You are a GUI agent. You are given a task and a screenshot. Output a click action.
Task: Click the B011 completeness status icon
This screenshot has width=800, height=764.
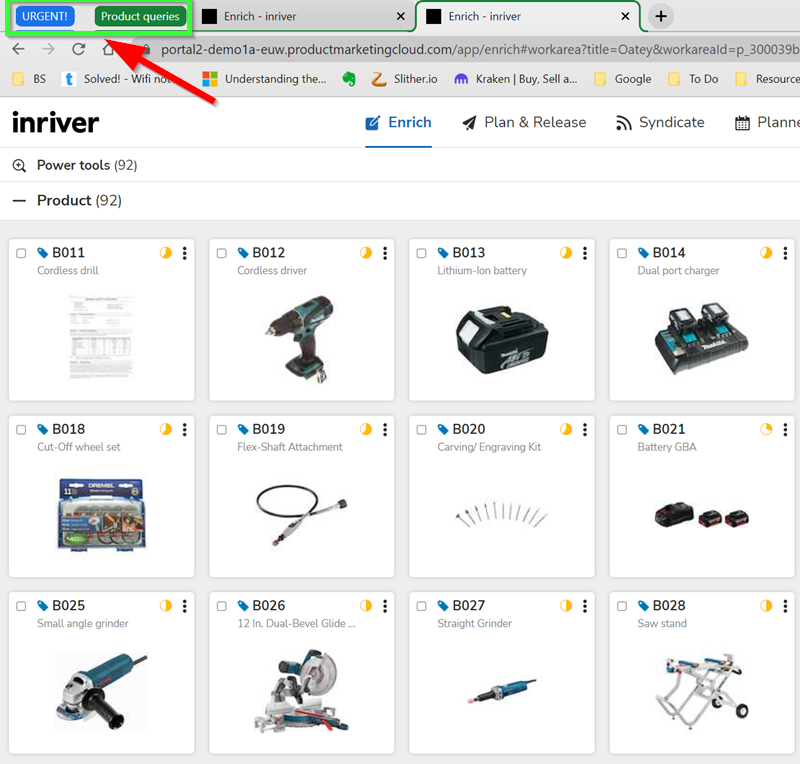[165, 253]
